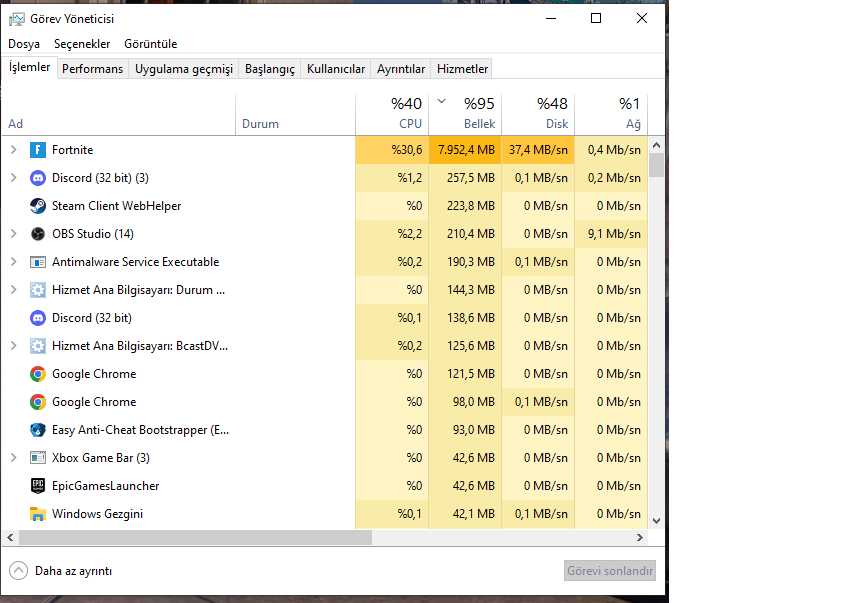Screen dimensions: 864x603
Task: Expand the OBS Studio (14) group
Action: pyautogui.click(x=14, y=234)
